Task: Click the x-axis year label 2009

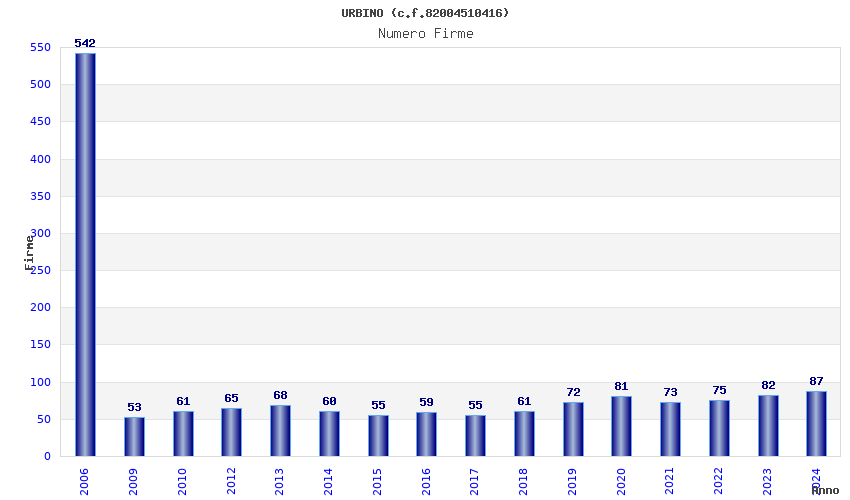Action: [133, 482]
